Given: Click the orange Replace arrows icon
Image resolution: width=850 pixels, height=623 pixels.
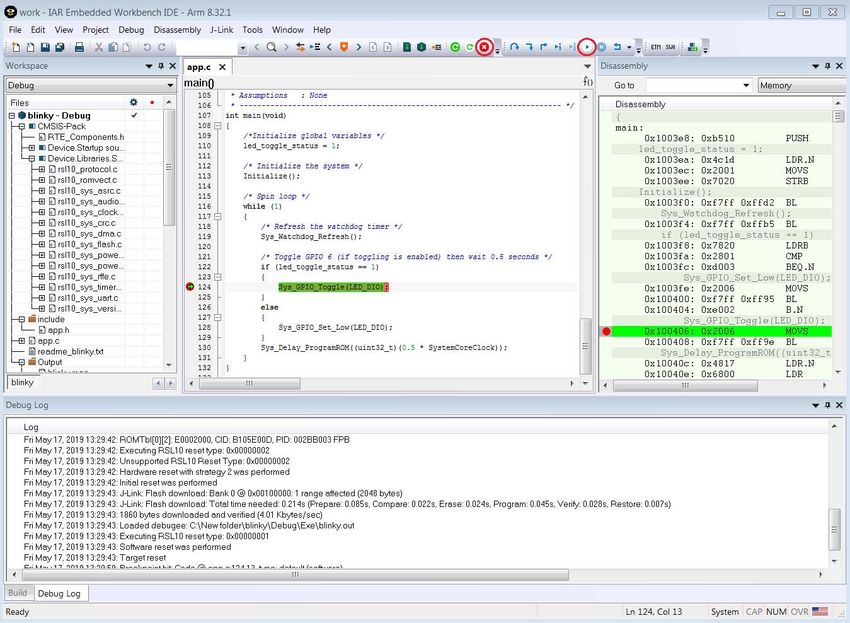Looking at the screenshot, I should (x=300, y=47).
